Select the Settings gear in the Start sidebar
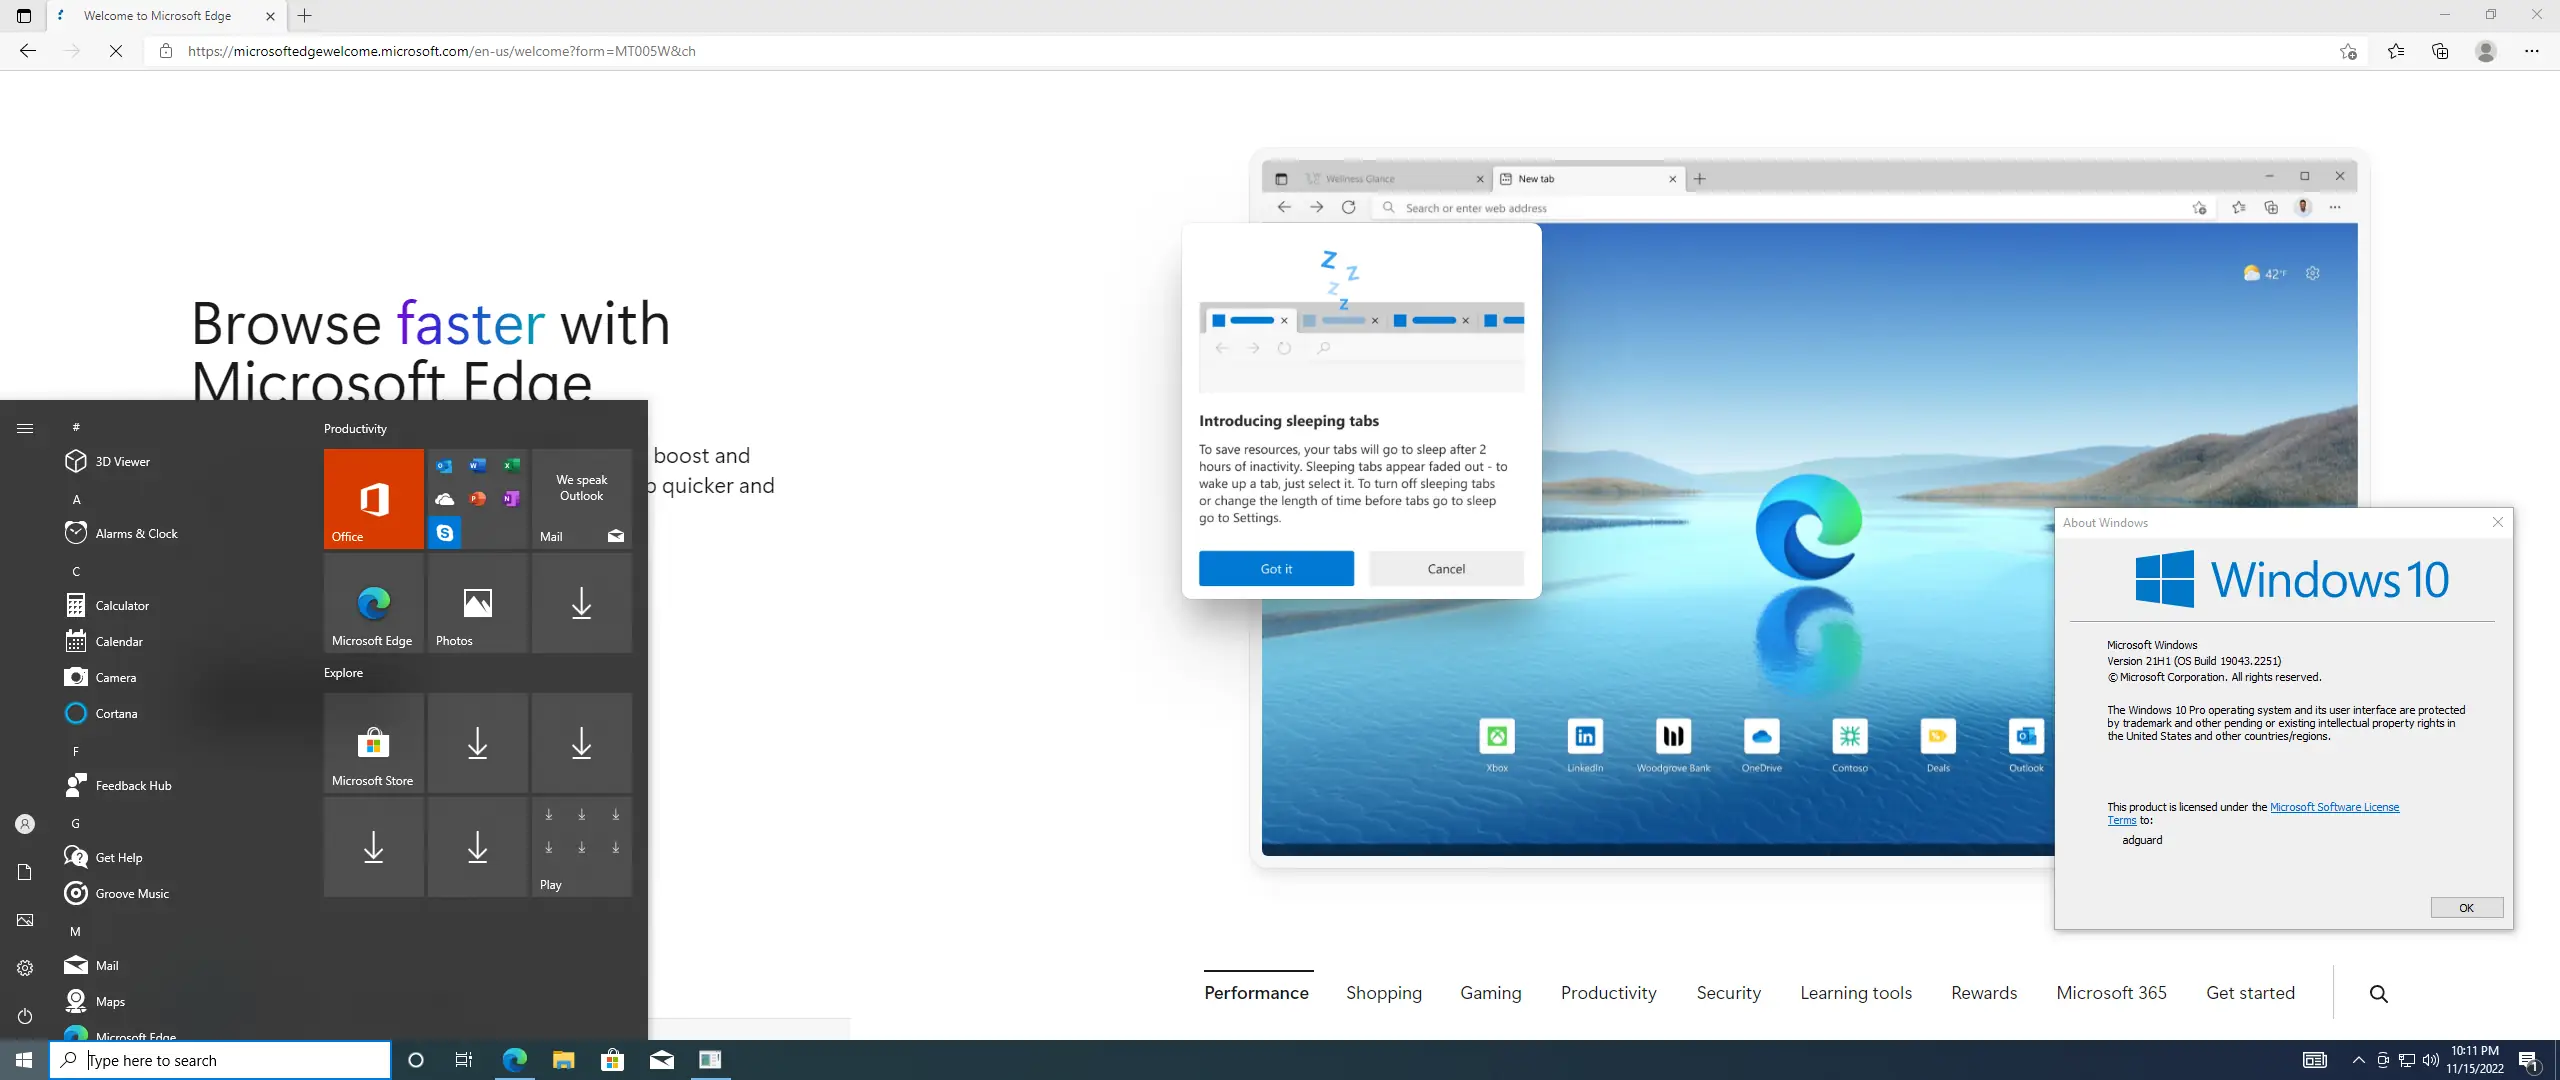2560x1080 pixels. (24, 967)
